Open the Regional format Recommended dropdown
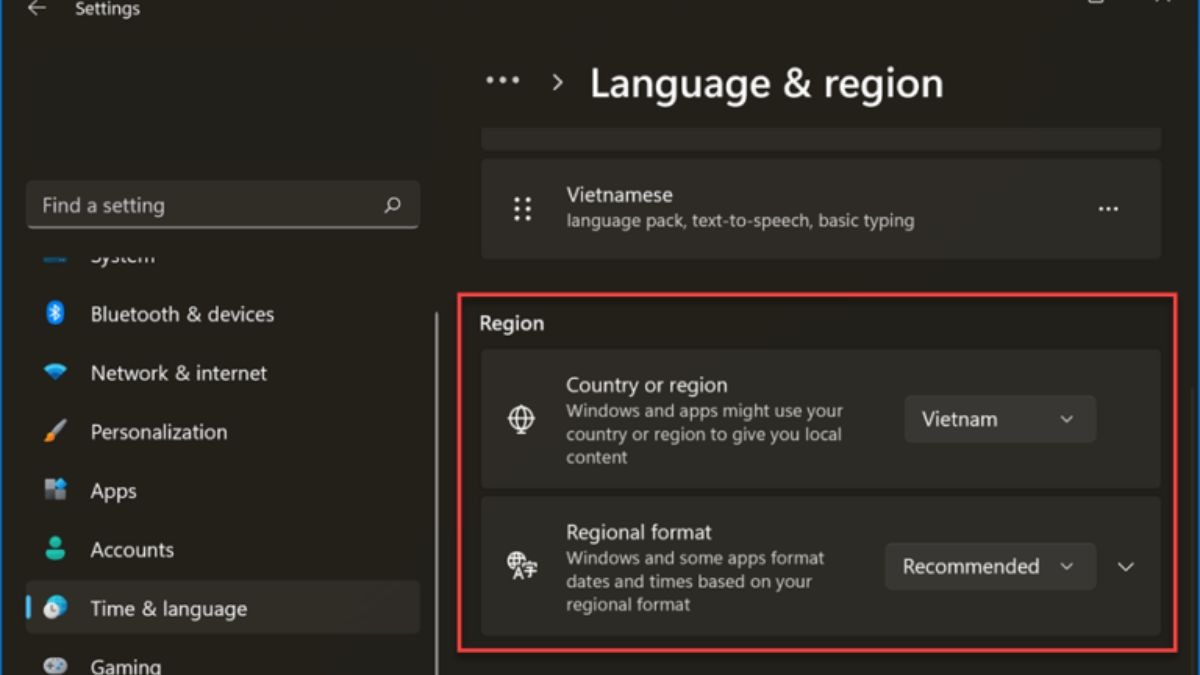This screenshot has width=1200, height=675. point(990,566)
